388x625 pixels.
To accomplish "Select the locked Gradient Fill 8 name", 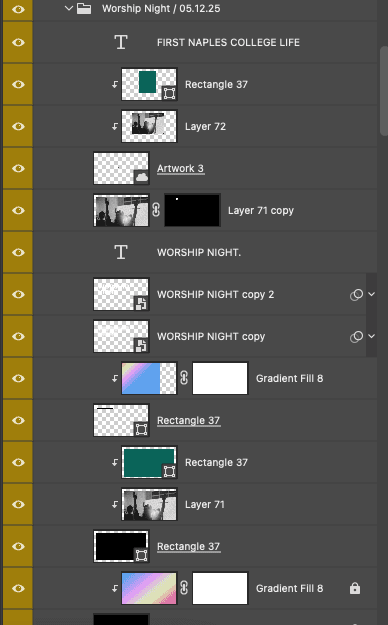I will (x=290, y=588).
